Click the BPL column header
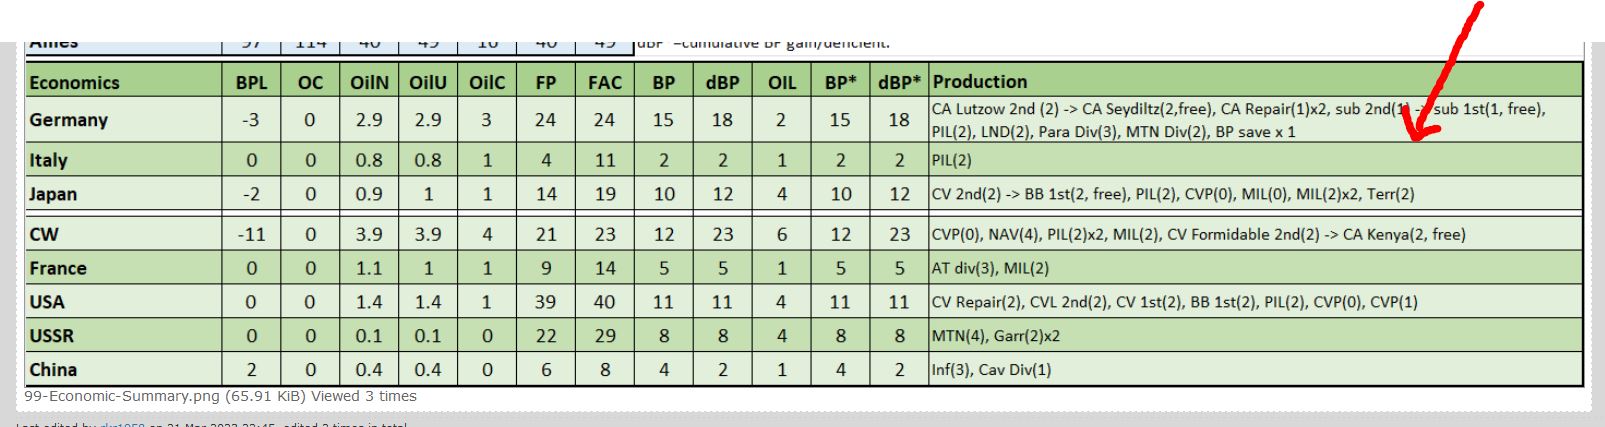Viewport: 1605px width, 427px height. coord(251,82)
